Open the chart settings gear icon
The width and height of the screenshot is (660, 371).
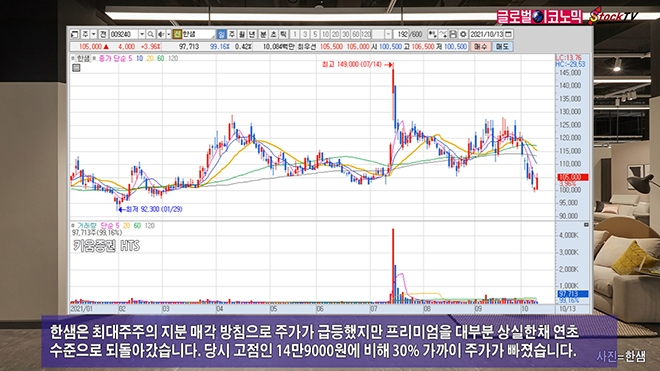pos(463,34)
